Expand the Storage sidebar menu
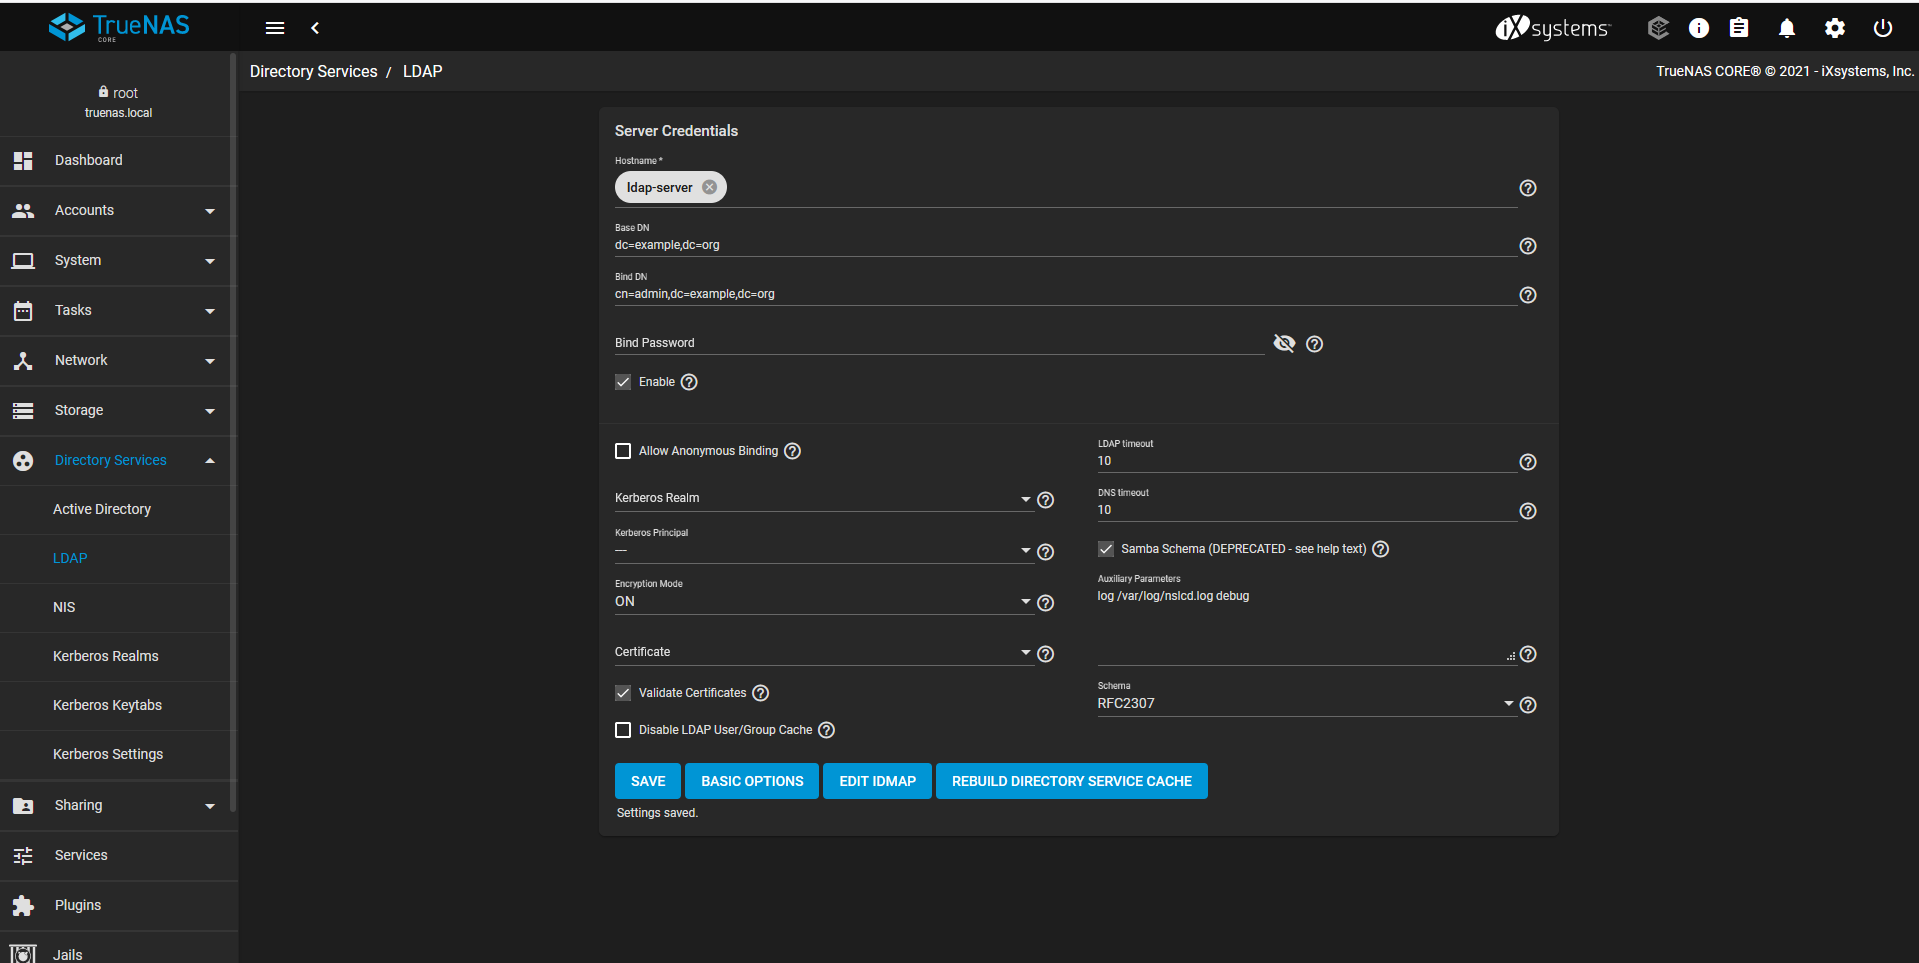Screen dimensions: 1919x963 pyautogui.click(x=118, y=411)
